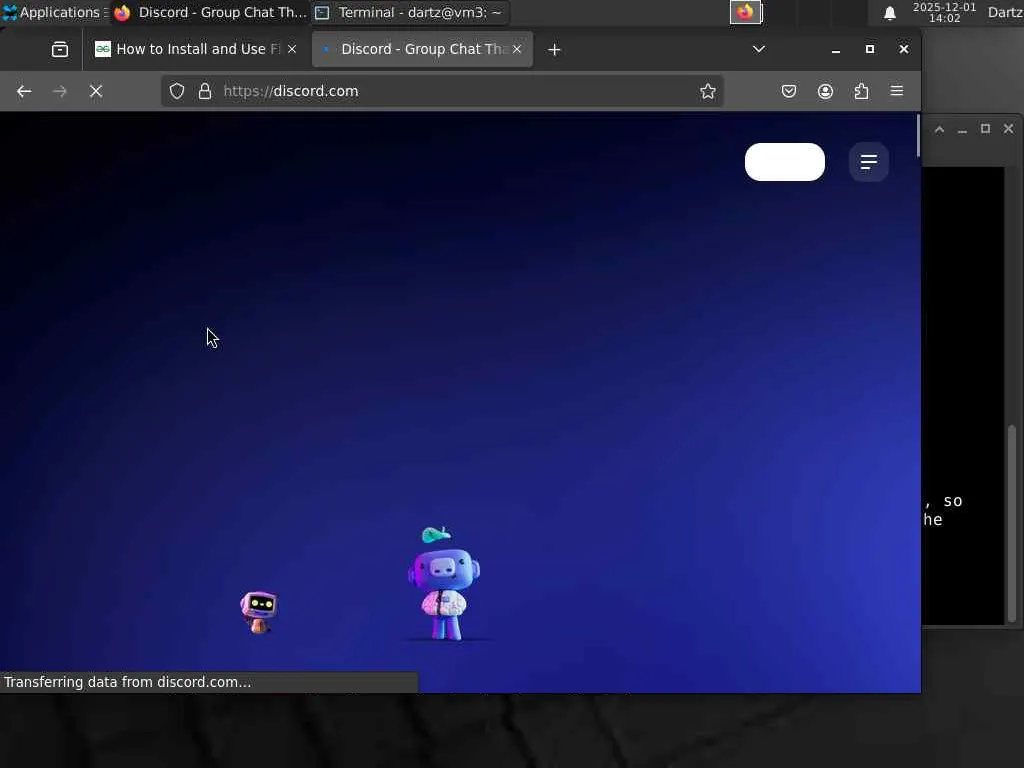Close the How to Install and Use tab
Screen dimensions: 1024x768
(293, 49)
